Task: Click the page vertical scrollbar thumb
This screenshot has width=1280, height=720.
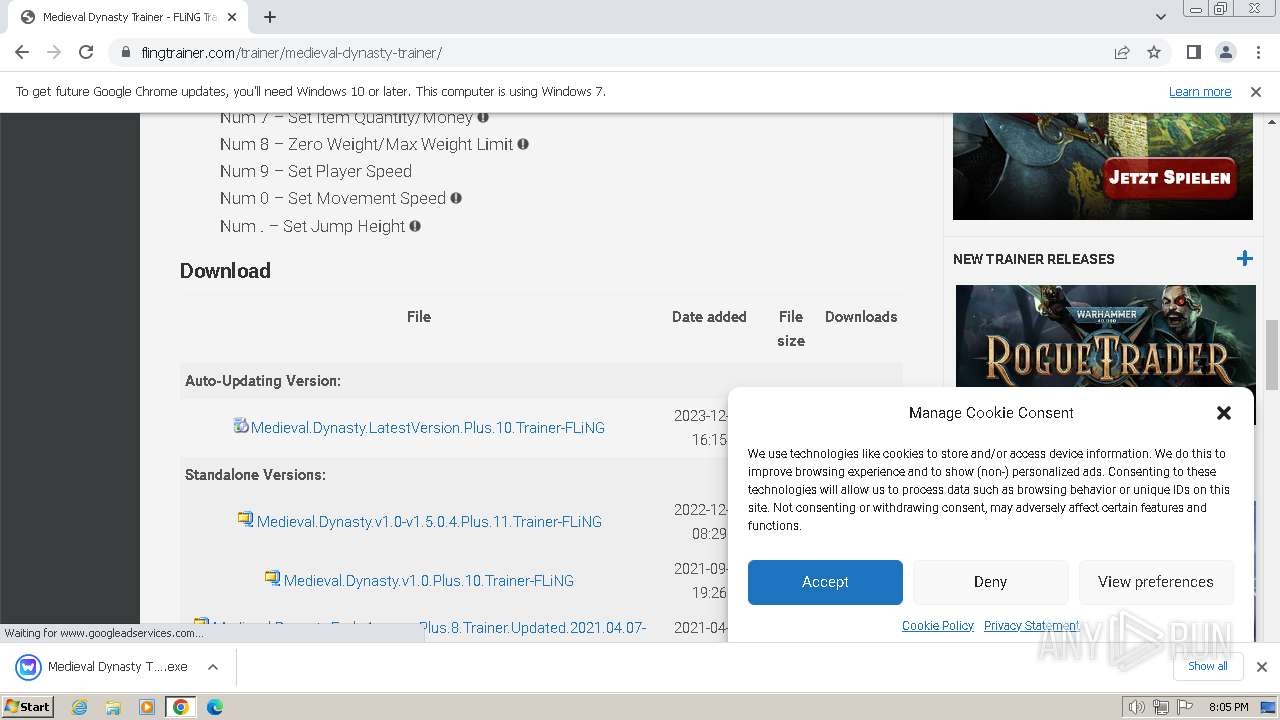Action: click(1272, 355)
